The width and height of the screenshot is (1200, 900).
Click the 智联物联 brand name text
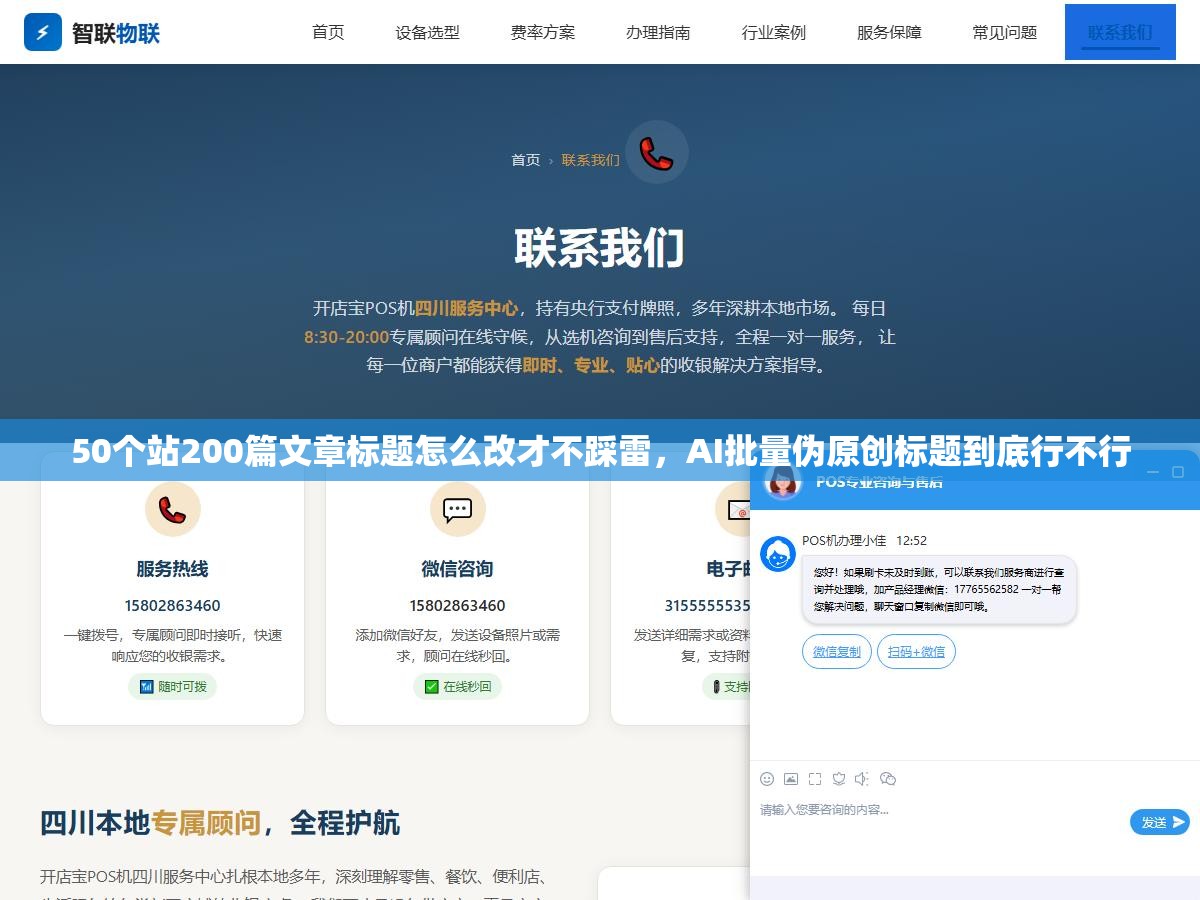116,33
